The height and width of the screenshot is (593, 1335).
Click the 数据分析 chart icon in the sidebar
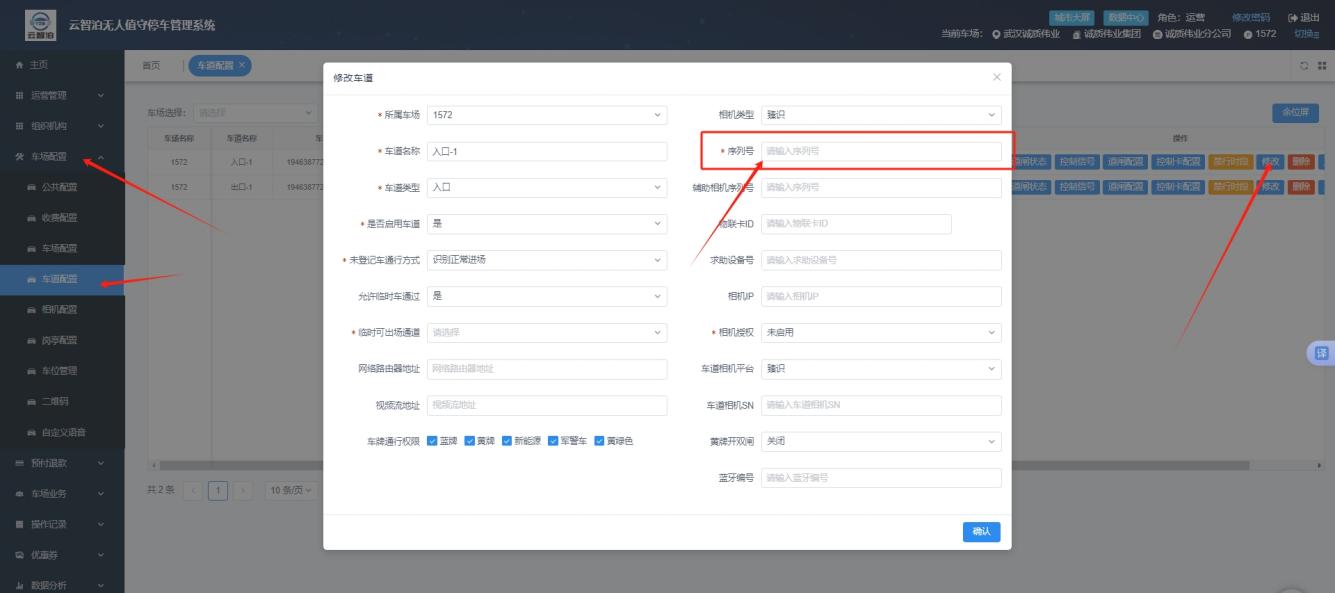pyautogui.click(x=21, y=586)
